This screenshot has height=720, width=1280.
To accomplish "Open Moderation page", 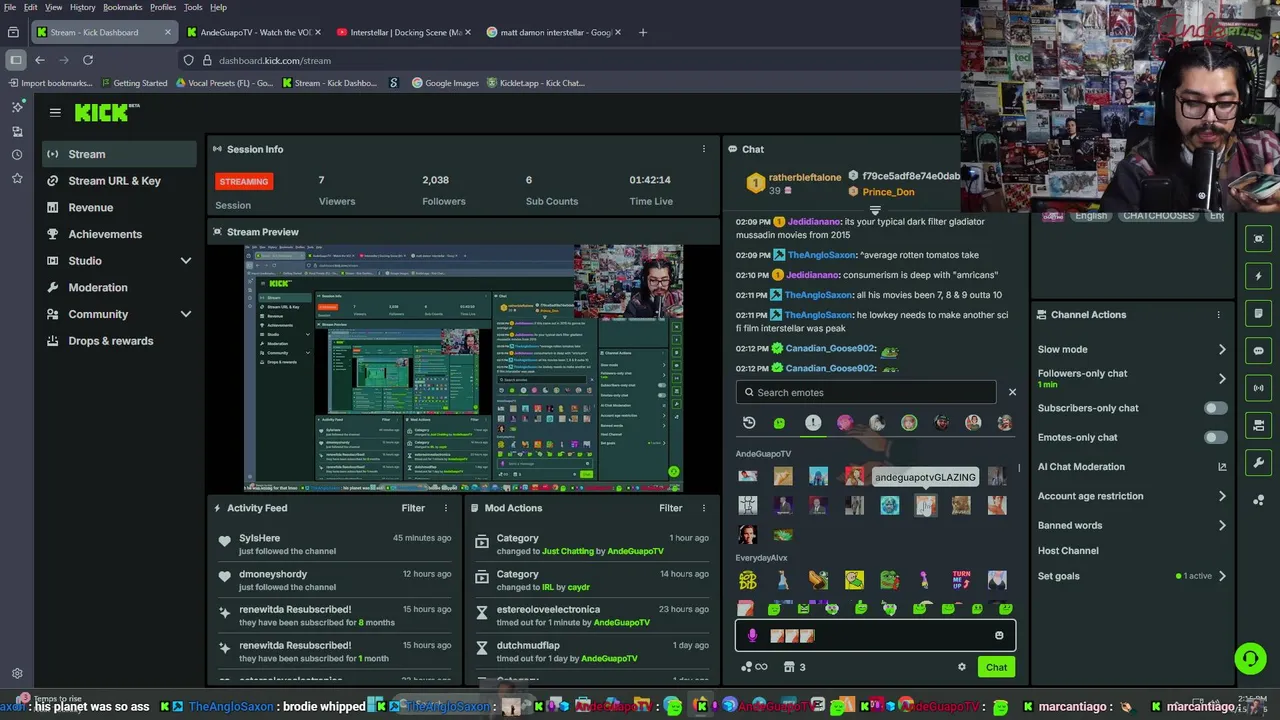I will click(x=119, y=288).
